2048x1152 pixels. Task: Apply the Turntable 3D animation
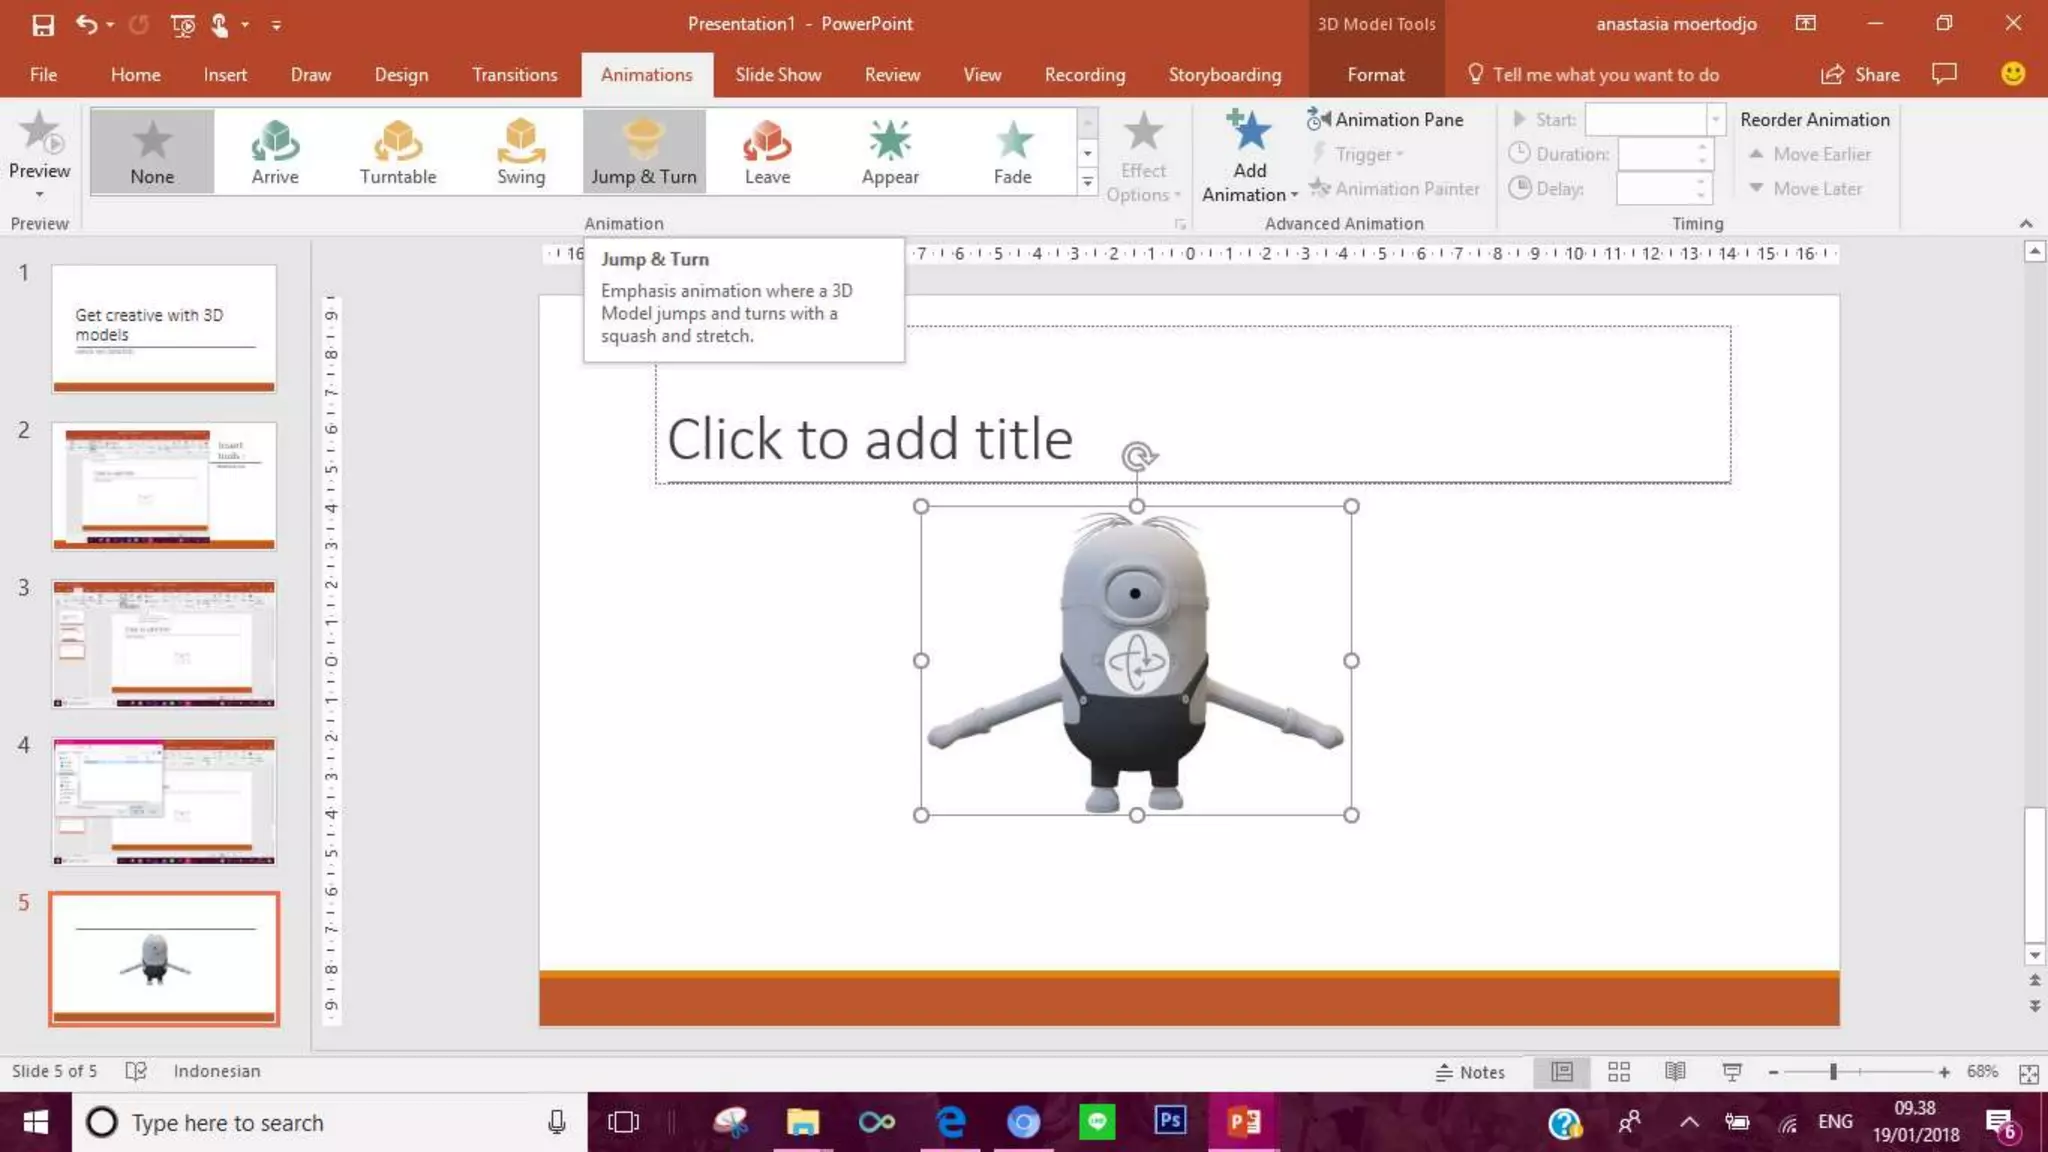(397, 151)
